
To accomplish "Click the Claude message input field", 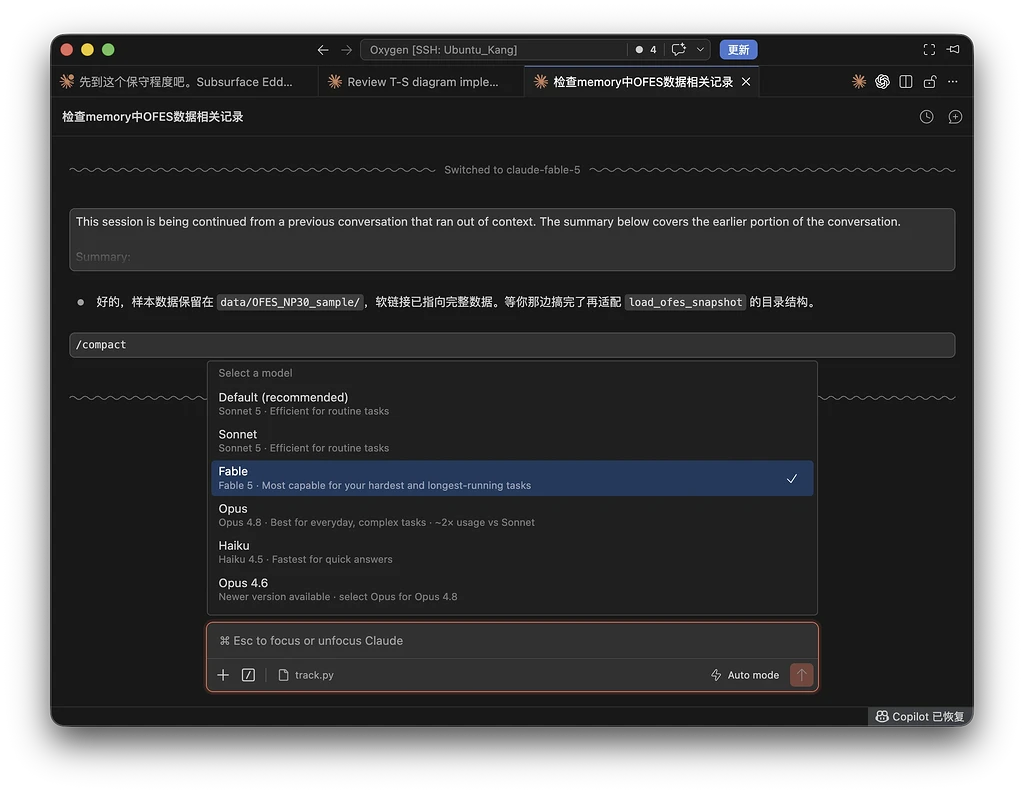I will tap(512, 641).
